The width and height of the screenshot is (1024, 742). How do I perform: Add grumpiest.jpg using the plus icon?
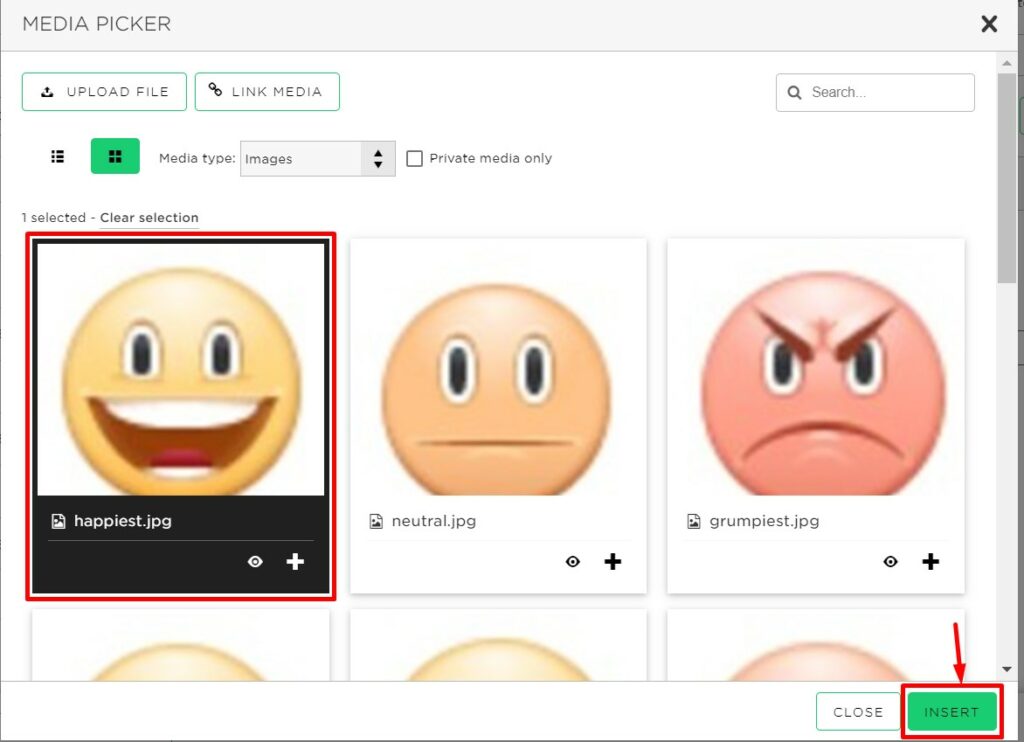[x=930, y=562]
